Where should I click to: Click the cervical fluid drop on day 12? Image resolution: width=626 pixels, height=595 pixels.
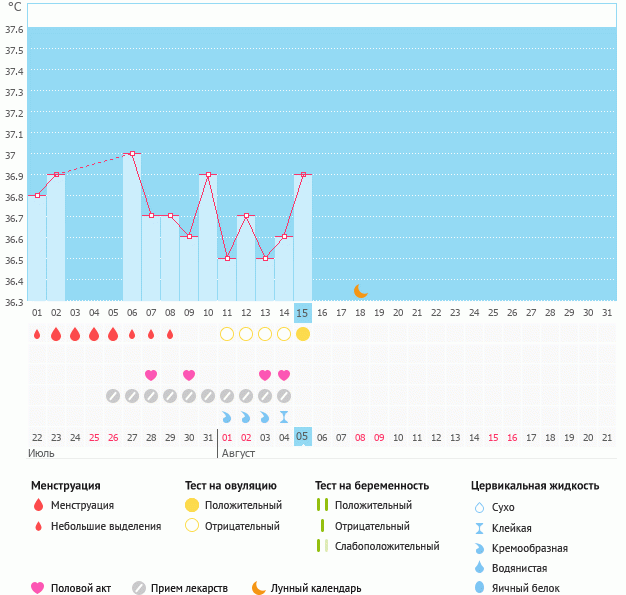tap(246, 416)
